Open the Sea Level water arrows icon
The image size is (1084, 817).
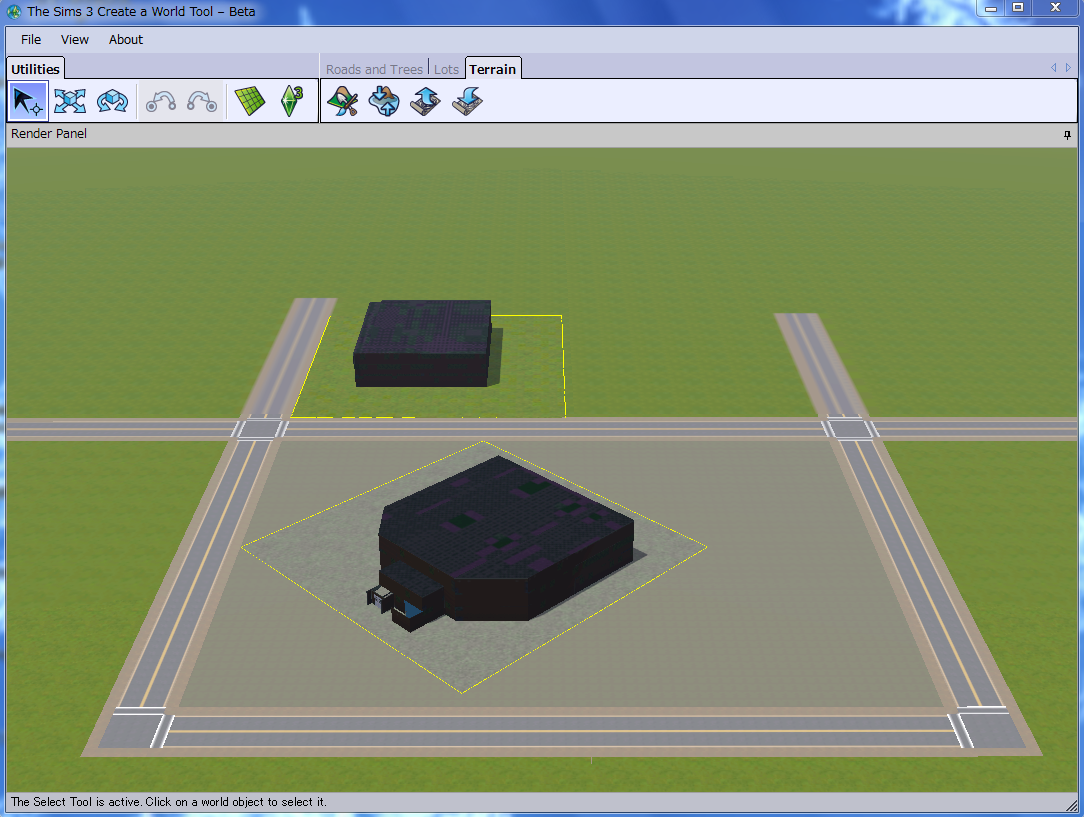tap(384, 101)
